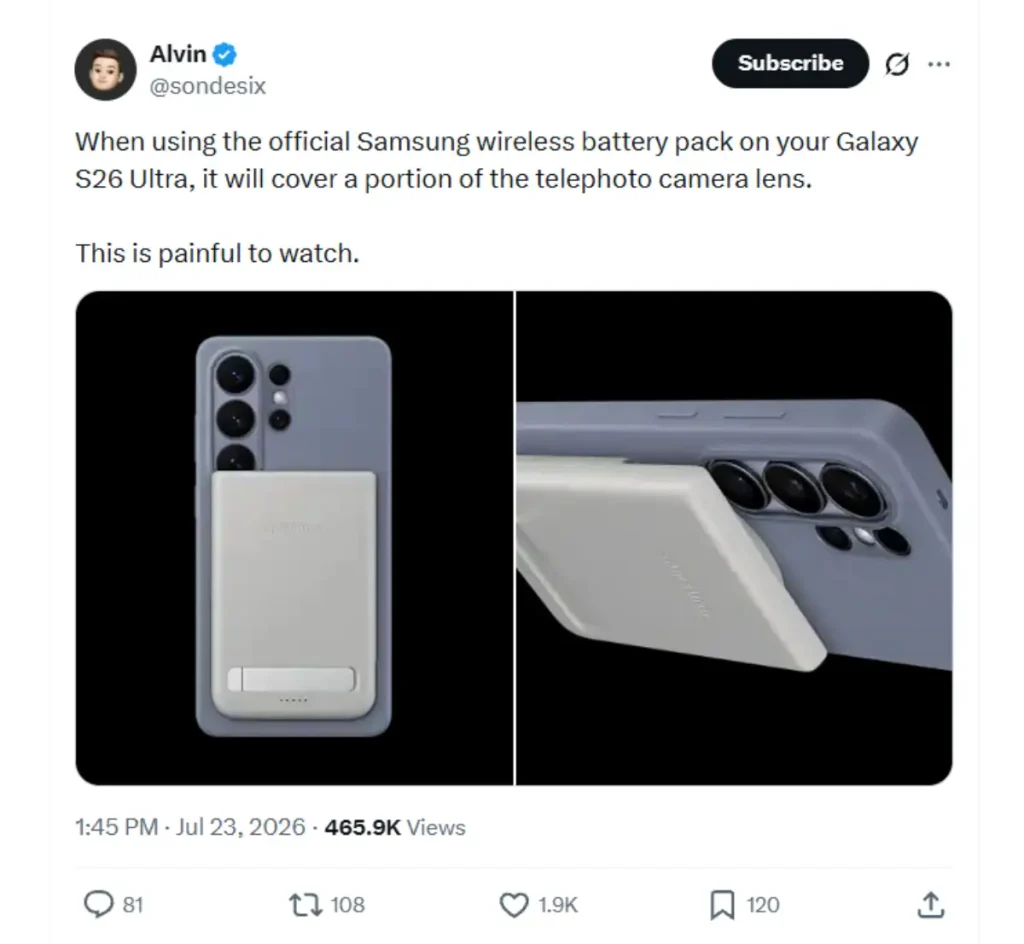Bookmark the tweet

[722, 905]
